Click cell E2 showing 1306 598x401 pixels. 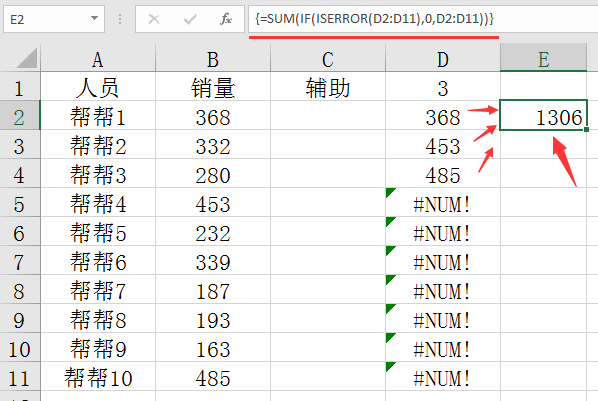pos(543,116)
